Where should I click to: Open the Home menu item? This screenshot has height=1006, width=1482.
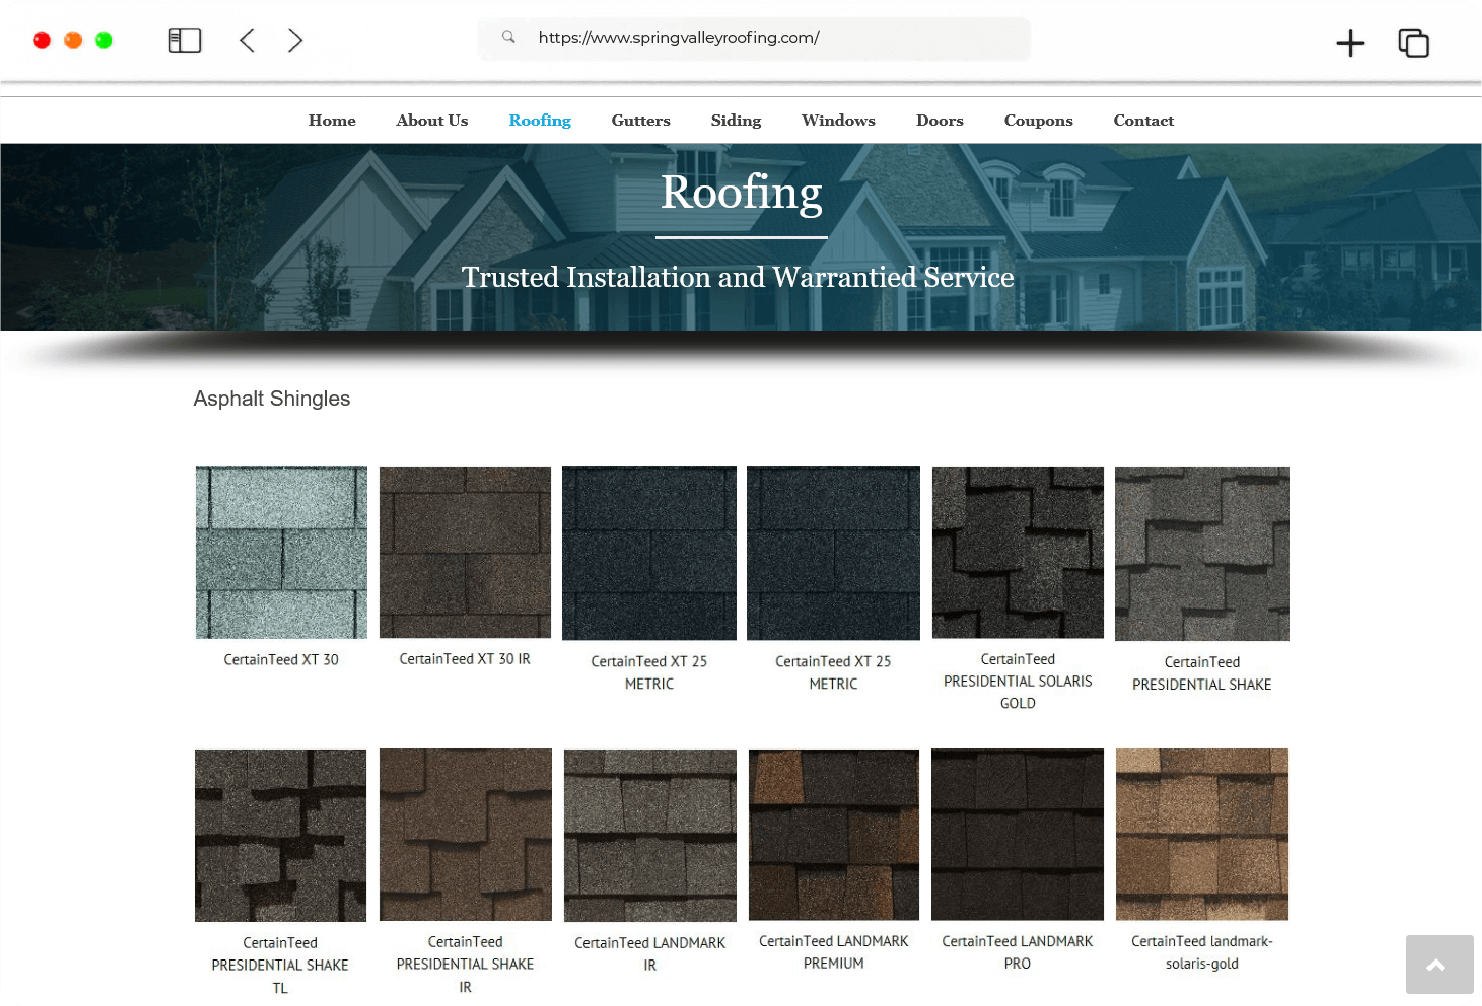point(332,121)
